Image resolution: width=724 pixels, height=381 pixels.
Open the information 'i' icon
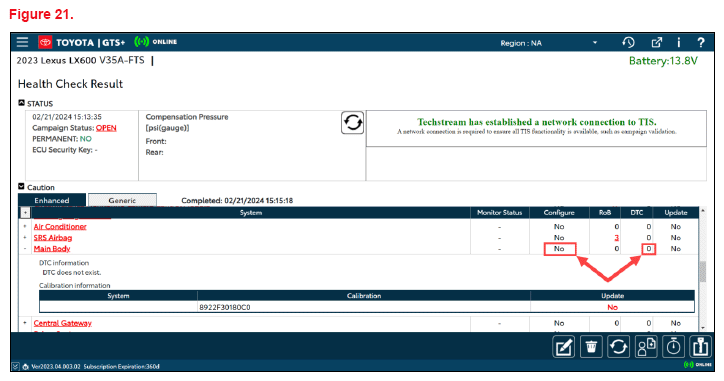tap(679, 42)
